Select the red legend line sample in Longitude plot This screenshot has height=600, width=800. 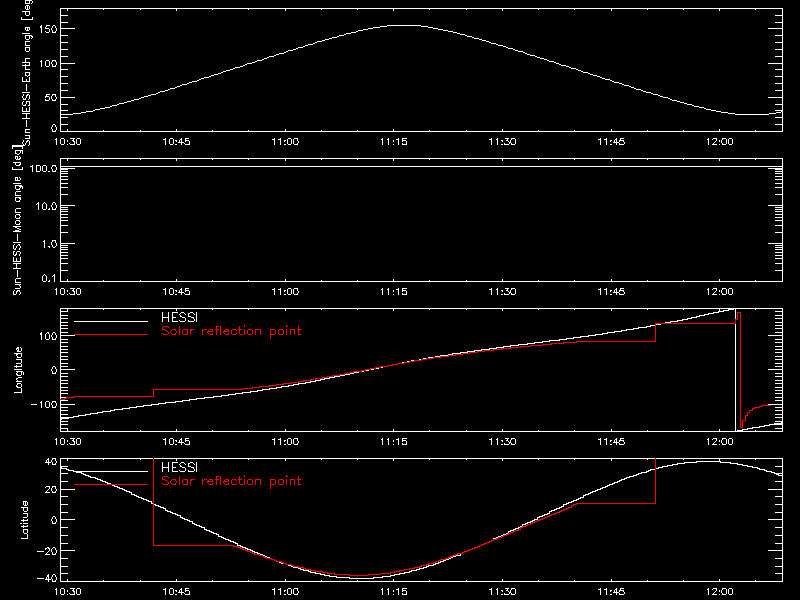[111, 335]
